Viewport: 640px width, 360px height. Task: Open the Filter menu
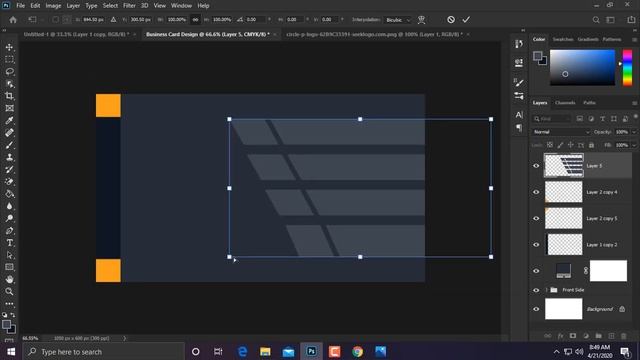click(129, 6)
